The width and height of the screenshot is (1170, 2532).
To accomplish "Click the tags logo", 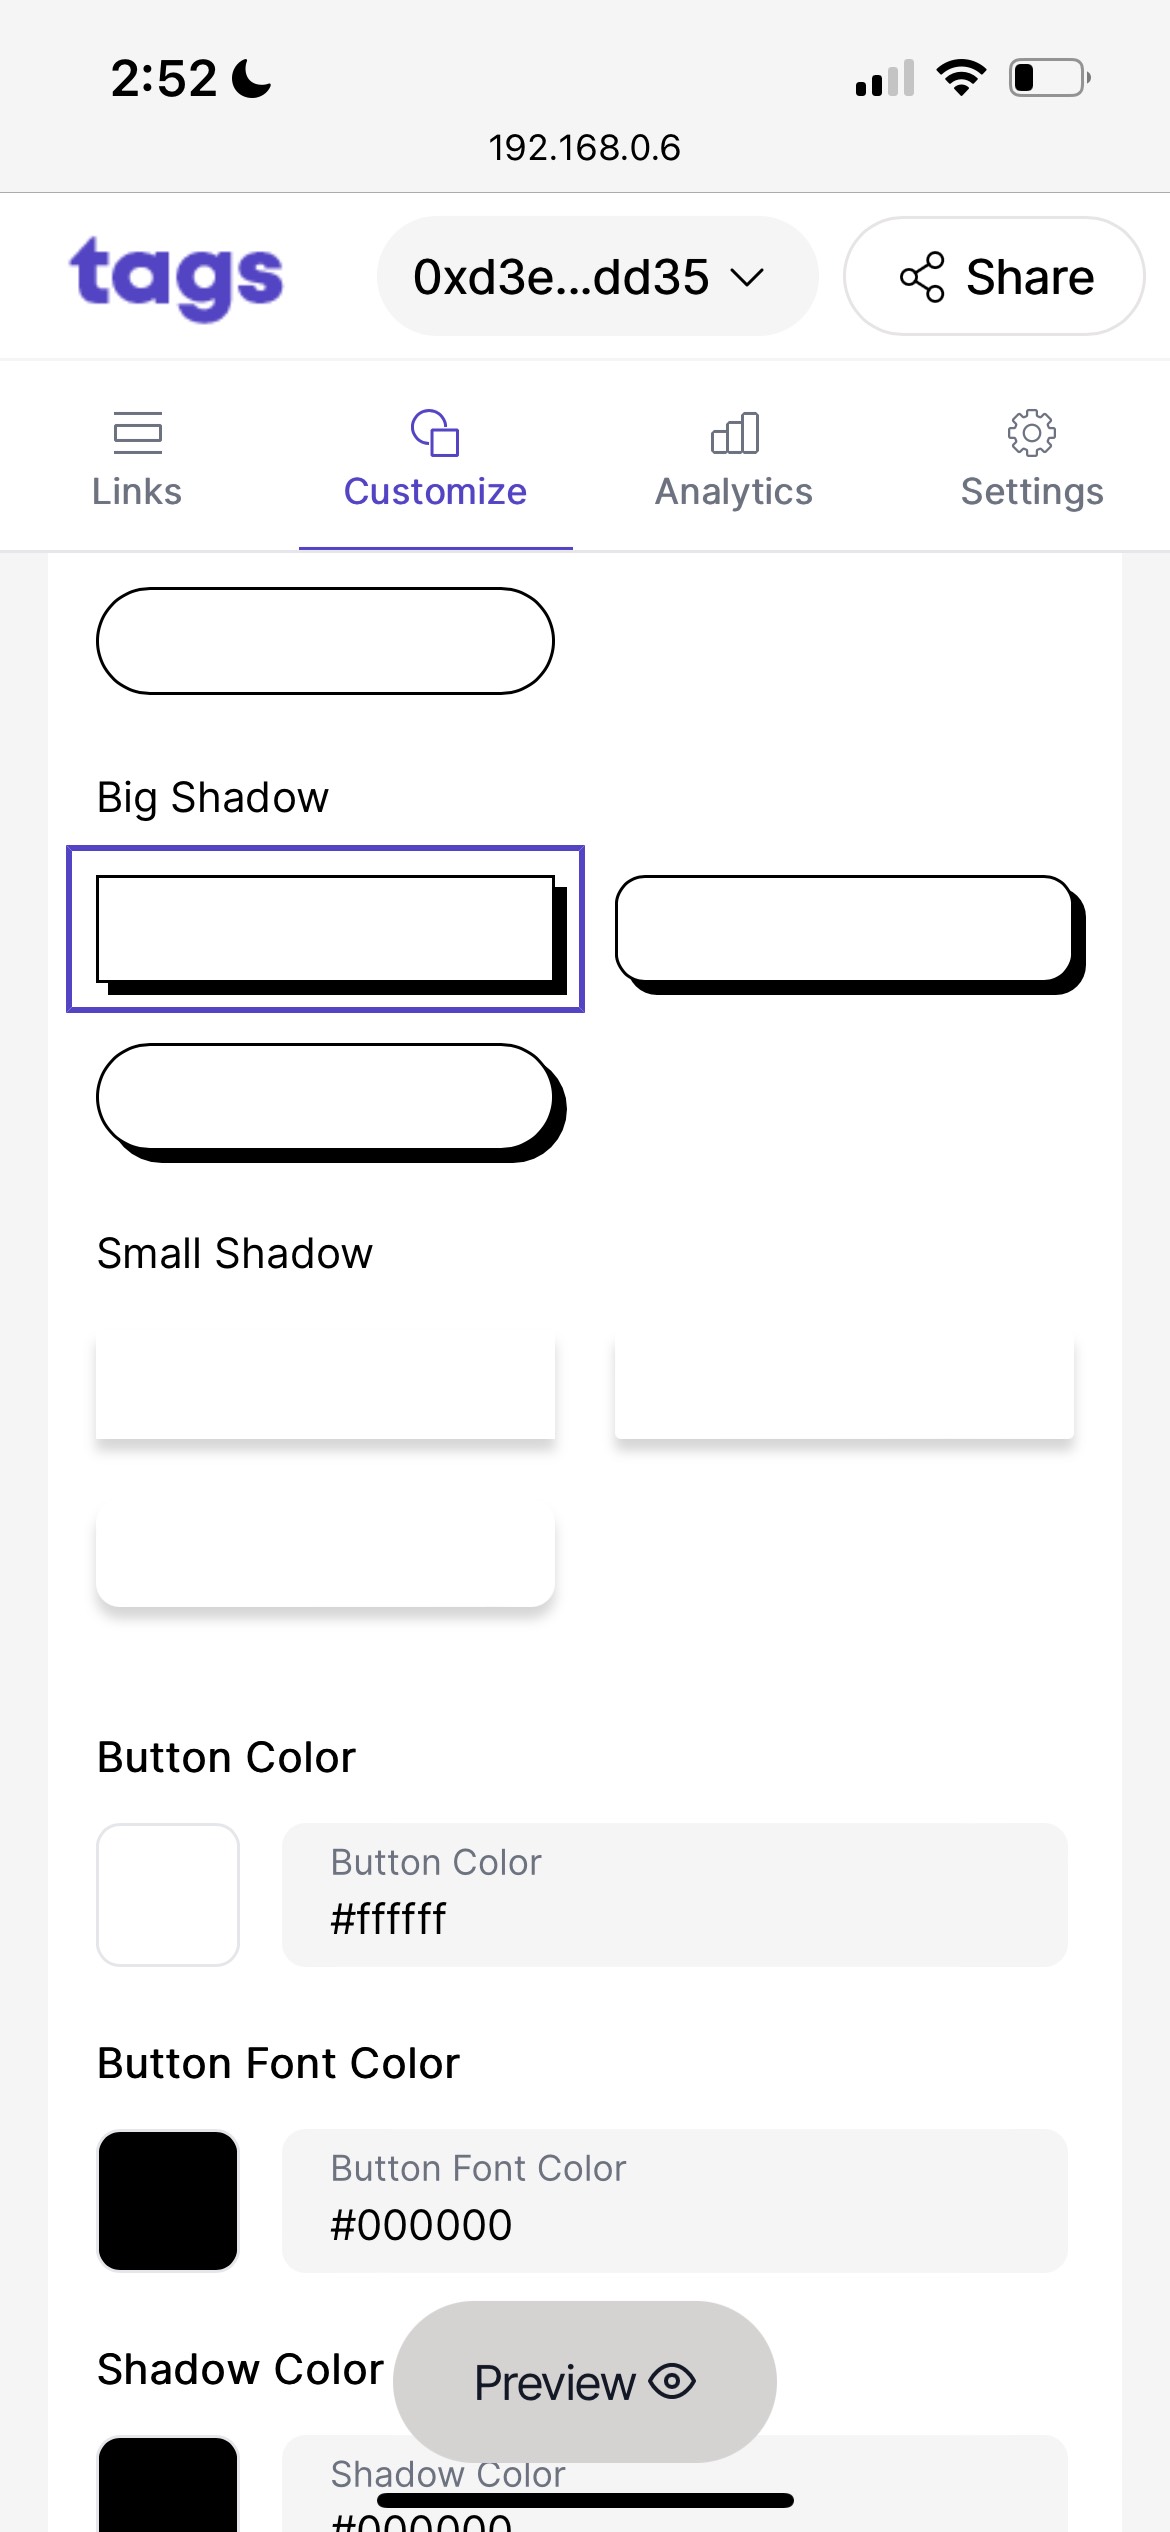I will pos(177,278).
